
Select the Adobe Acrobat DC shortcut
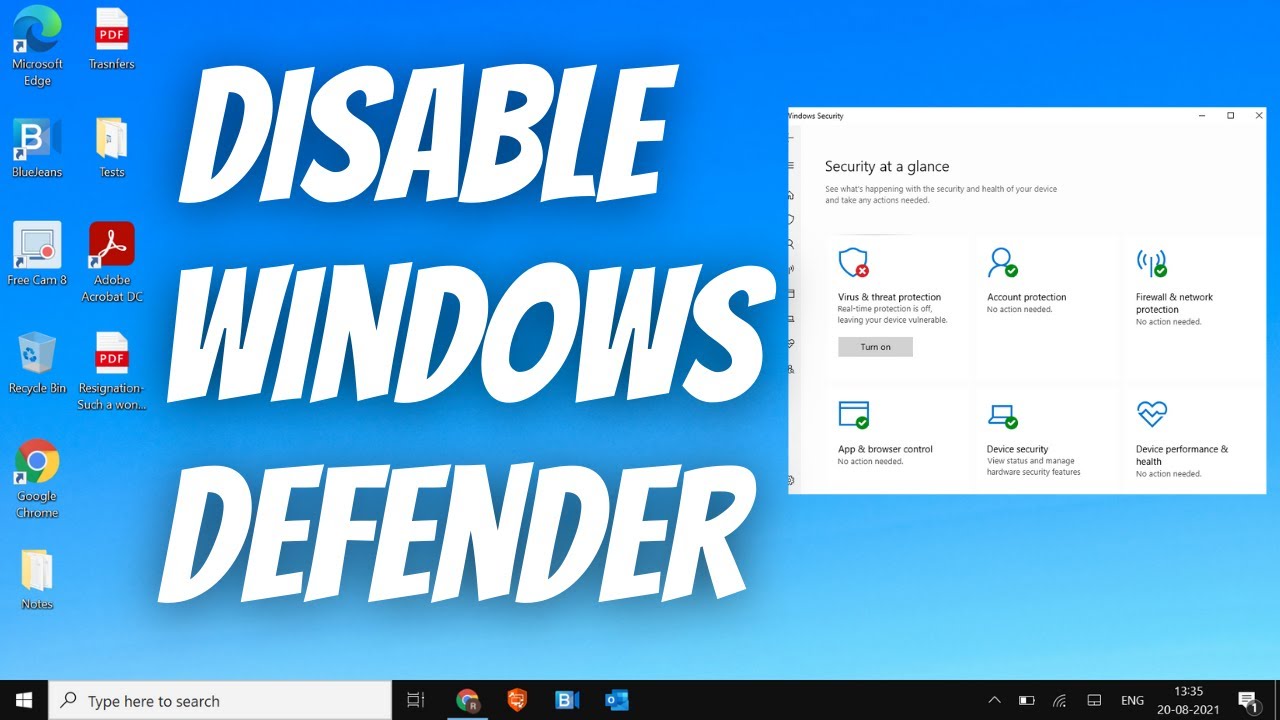112,262
